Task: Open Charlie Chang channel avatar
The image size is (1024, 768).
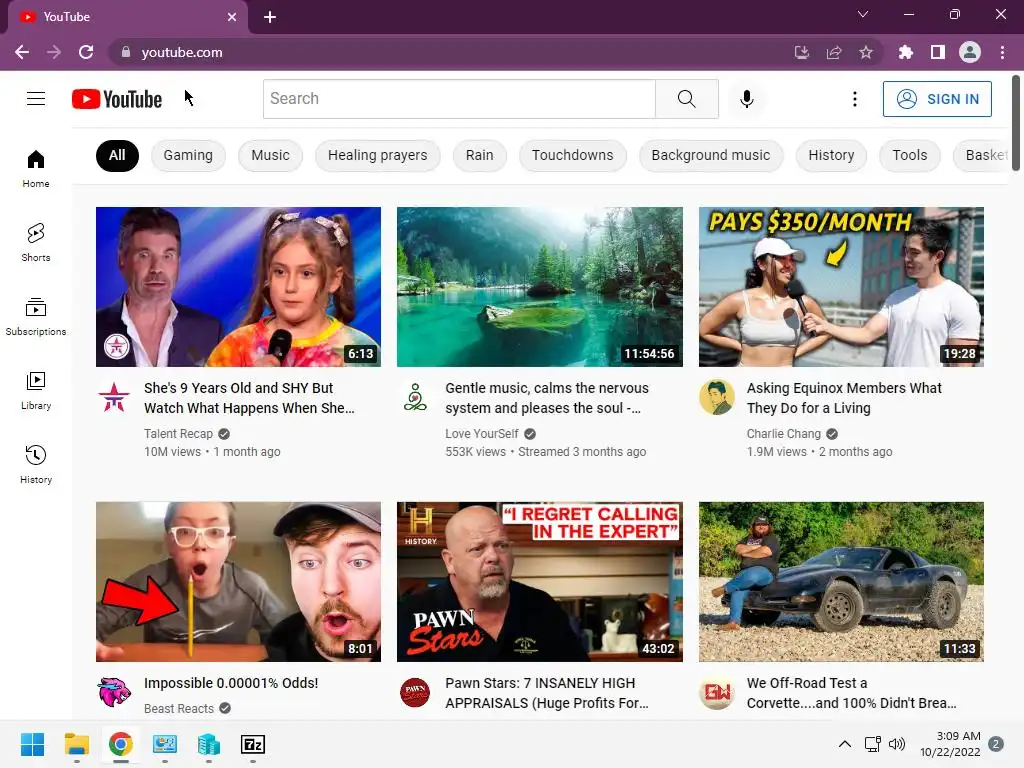Action: pos(716,397)
